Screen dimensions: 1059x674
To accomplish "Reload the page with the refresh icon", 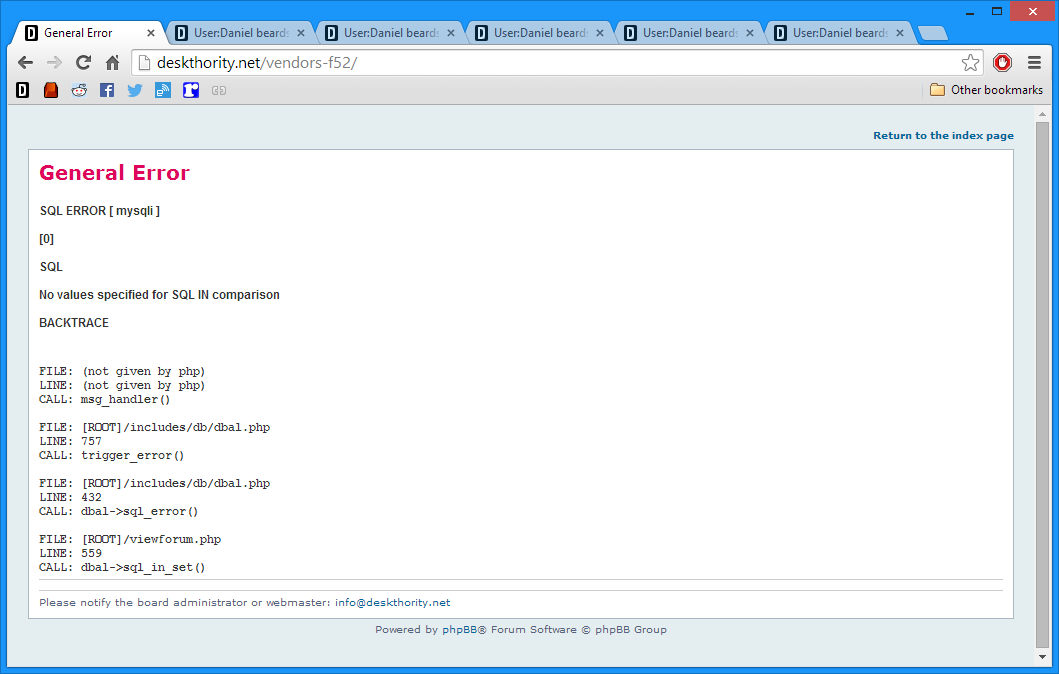I will click(x=84, y=63).
